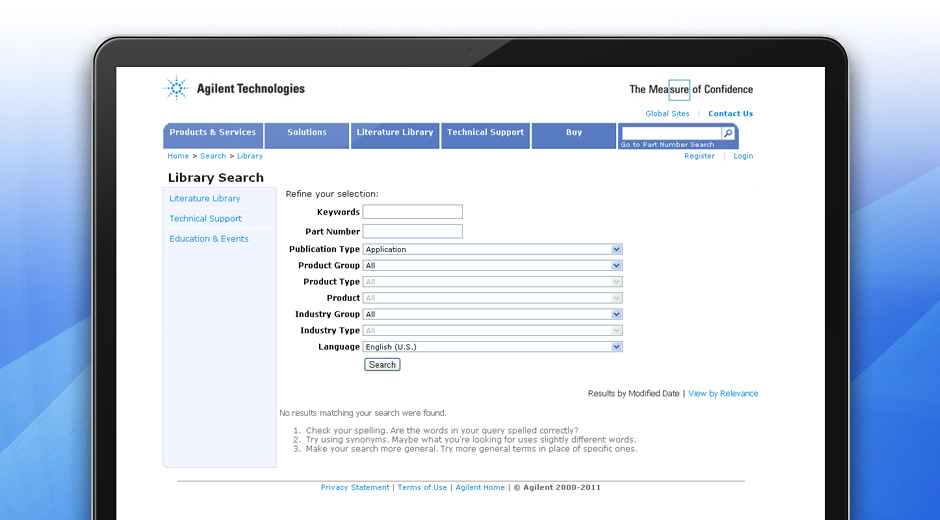The width and height of the screenshot is (940, 520).
Task: Follow Go to Part Number Search link
Action: pyautogui.click(x=667, y=145)
